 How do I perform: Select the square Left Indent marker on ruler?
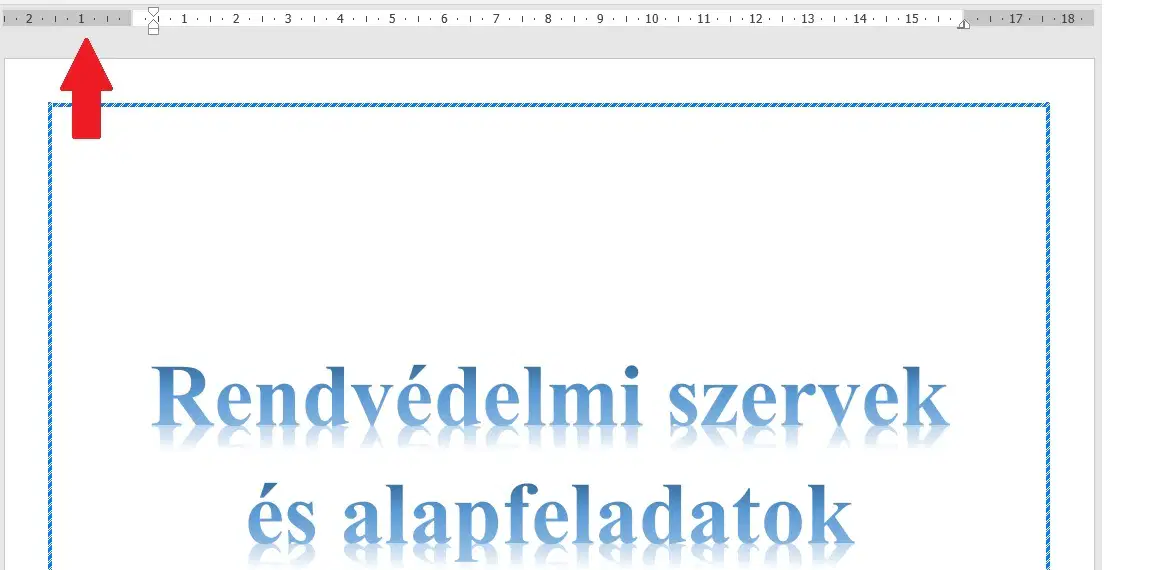point(153,31)
